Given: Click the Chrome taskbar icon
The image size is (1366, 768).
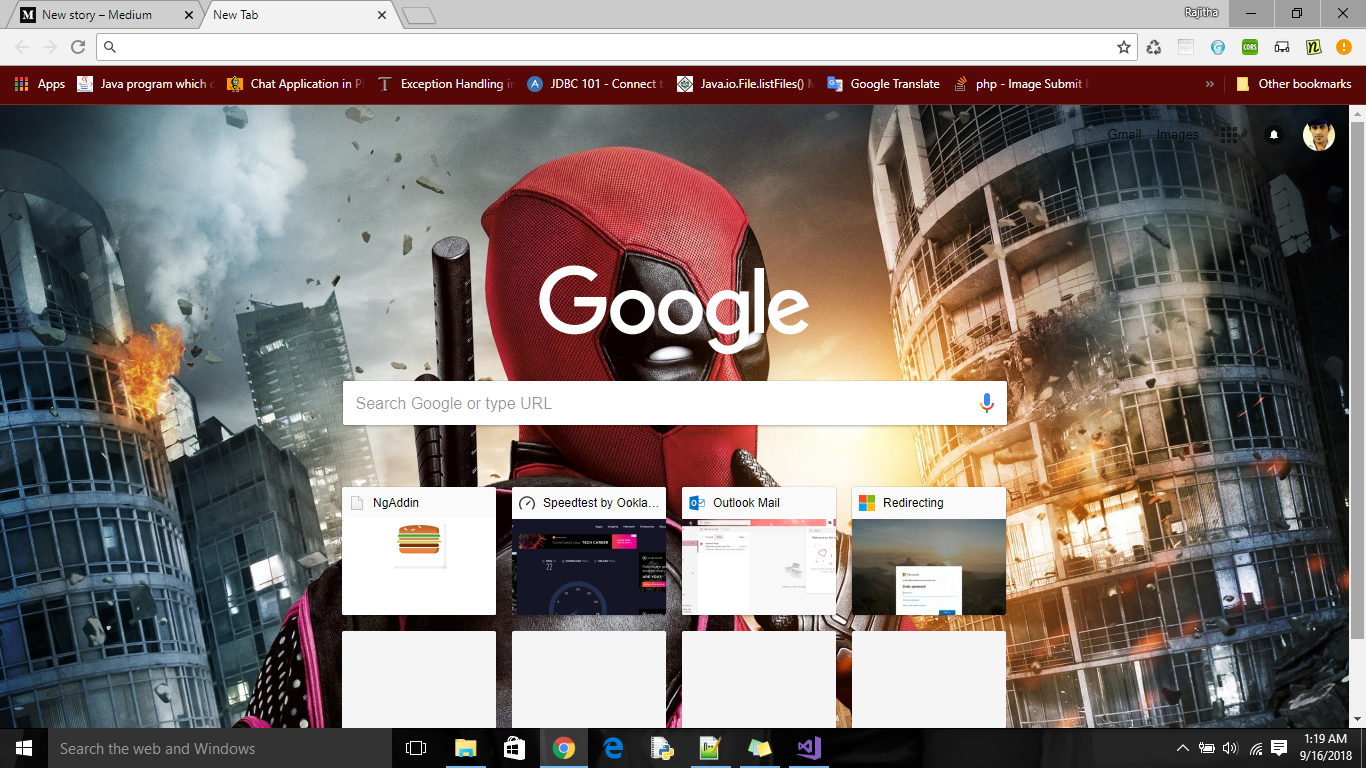Looking at the screenshot, I should pos(564,748).
